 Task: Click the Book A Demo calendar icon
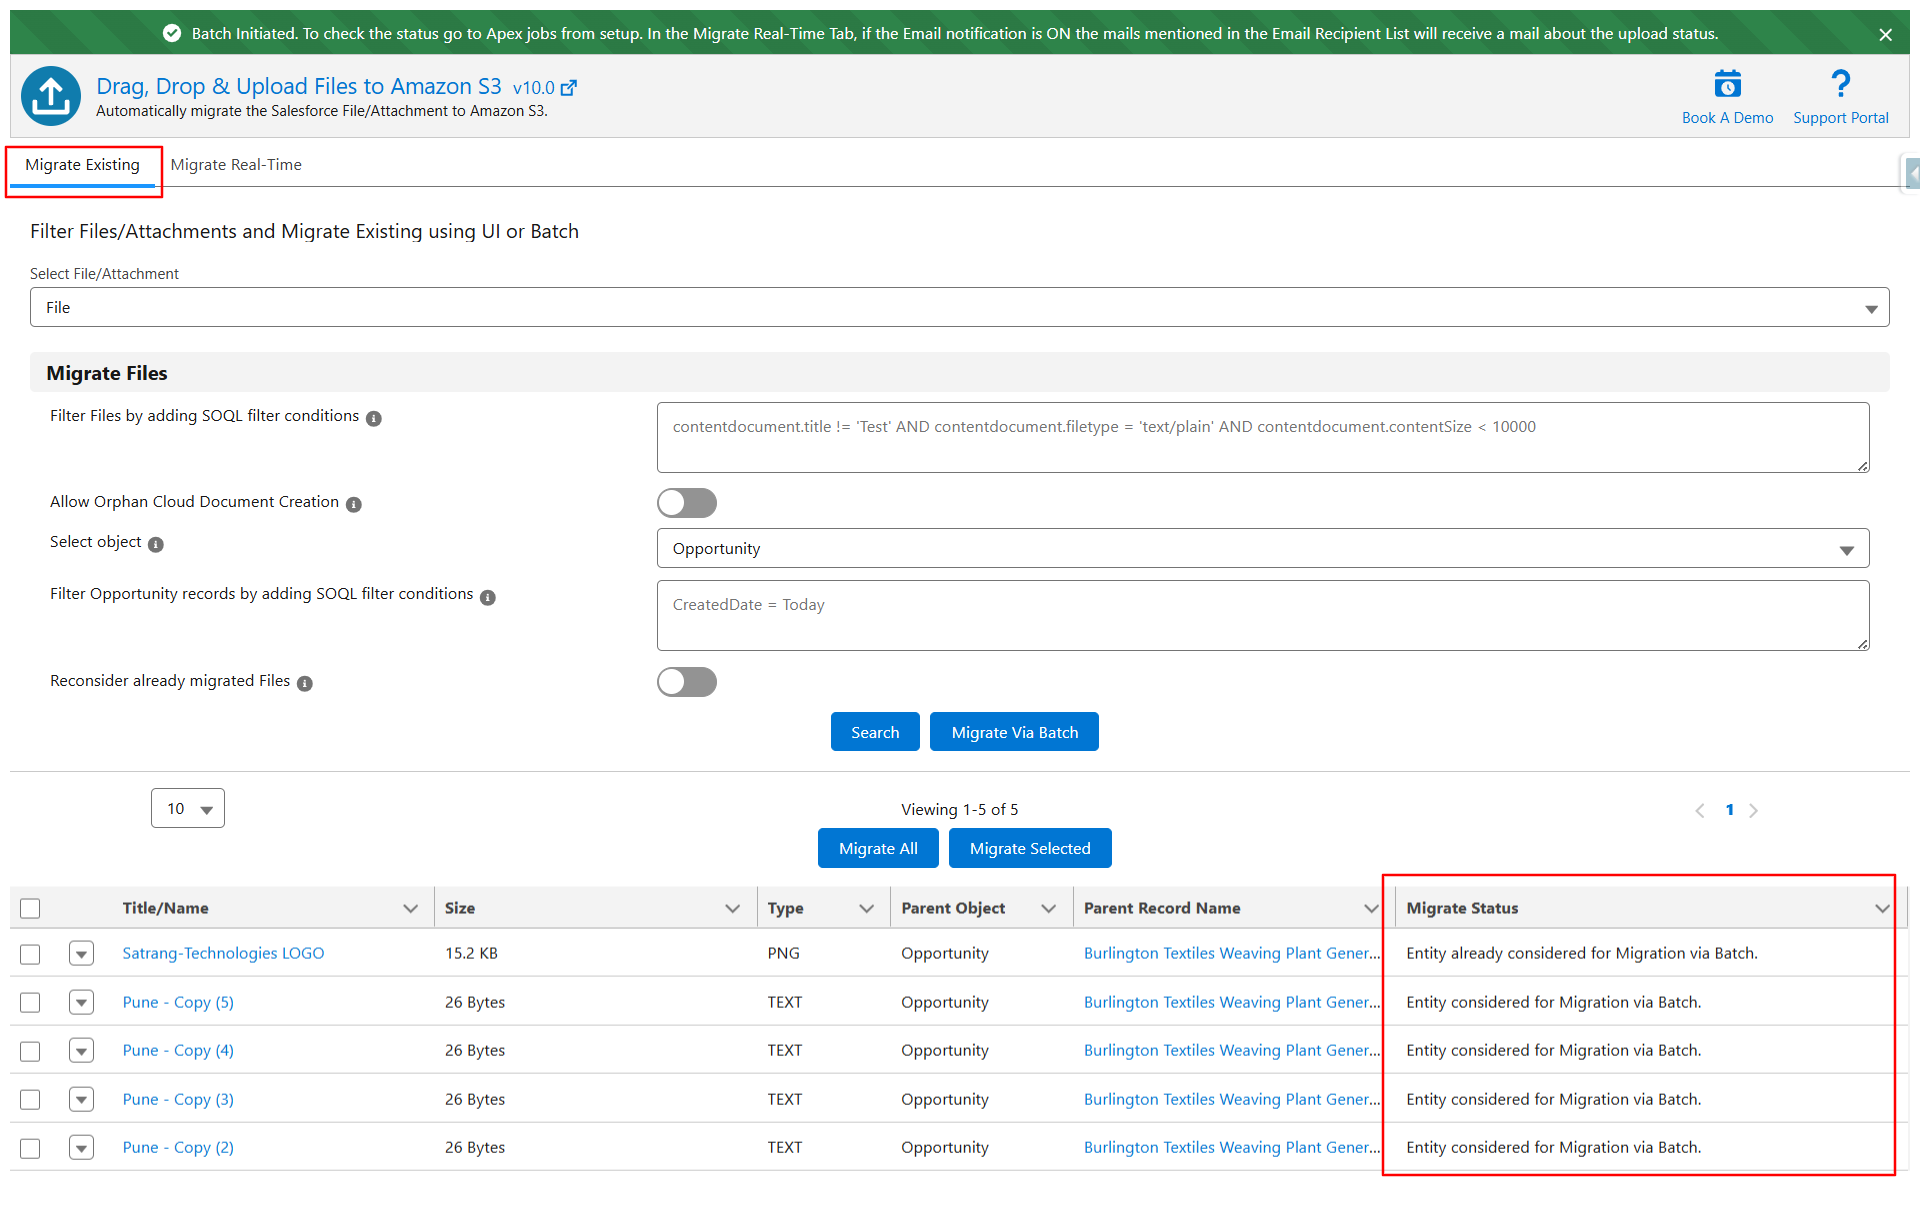point(1727,84)
